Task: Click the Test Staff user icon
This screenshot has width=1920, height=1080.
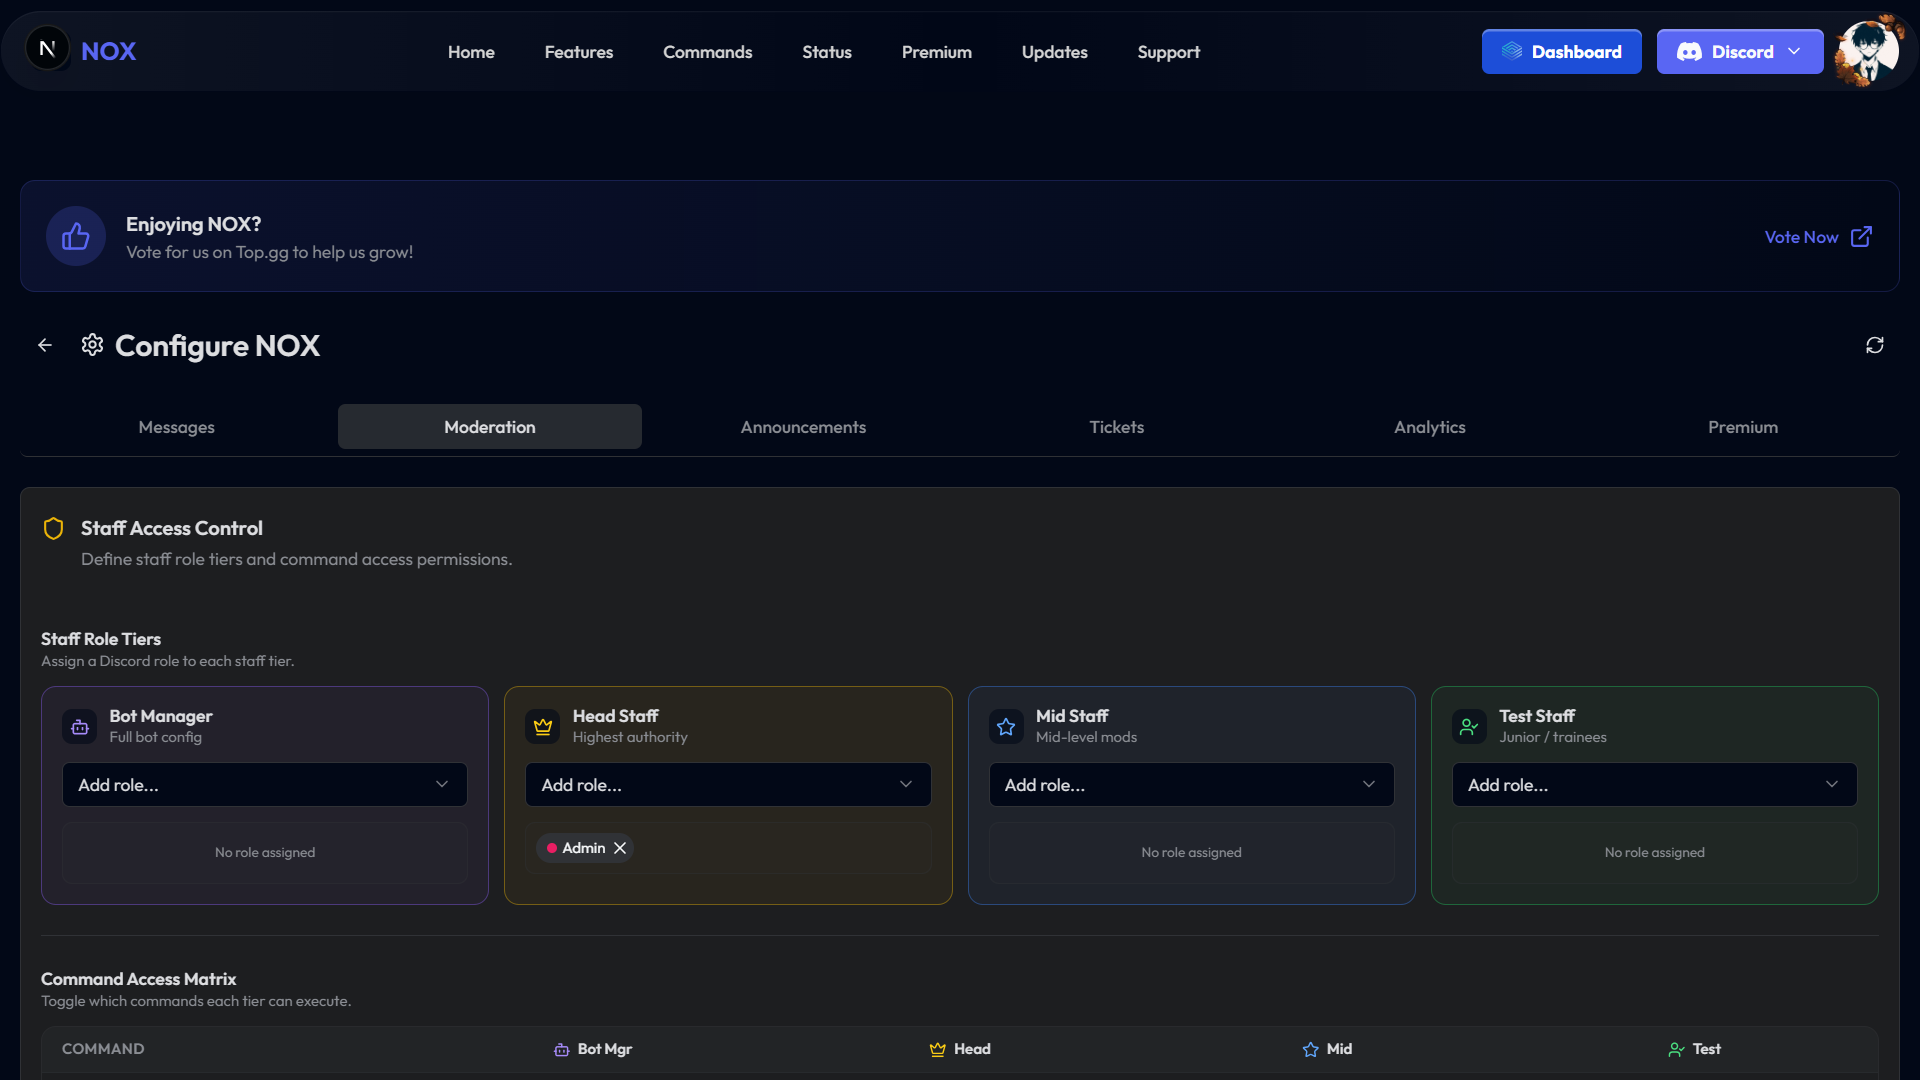Action: point(1469,727)
